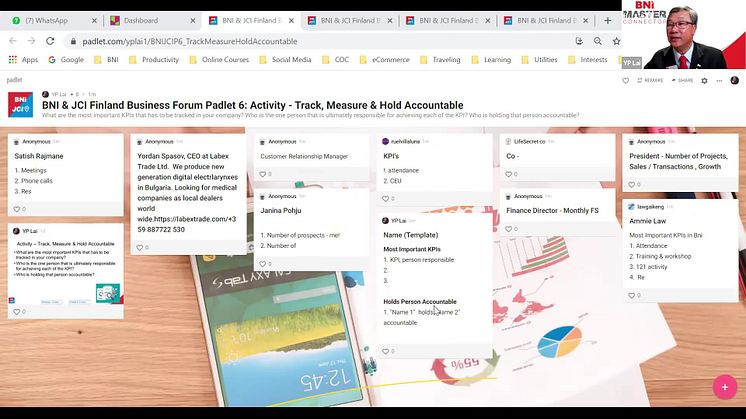Like the Yordan Spasov post
This screenshot has width=746, height=419.
[139, 247]
